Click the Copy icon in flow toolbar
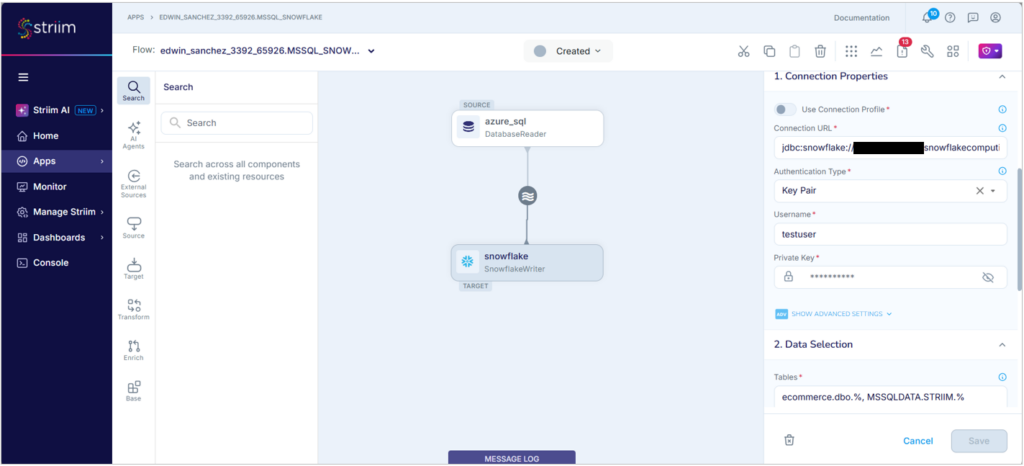This screenshot has height=466, width=1024. pos(769,52)
